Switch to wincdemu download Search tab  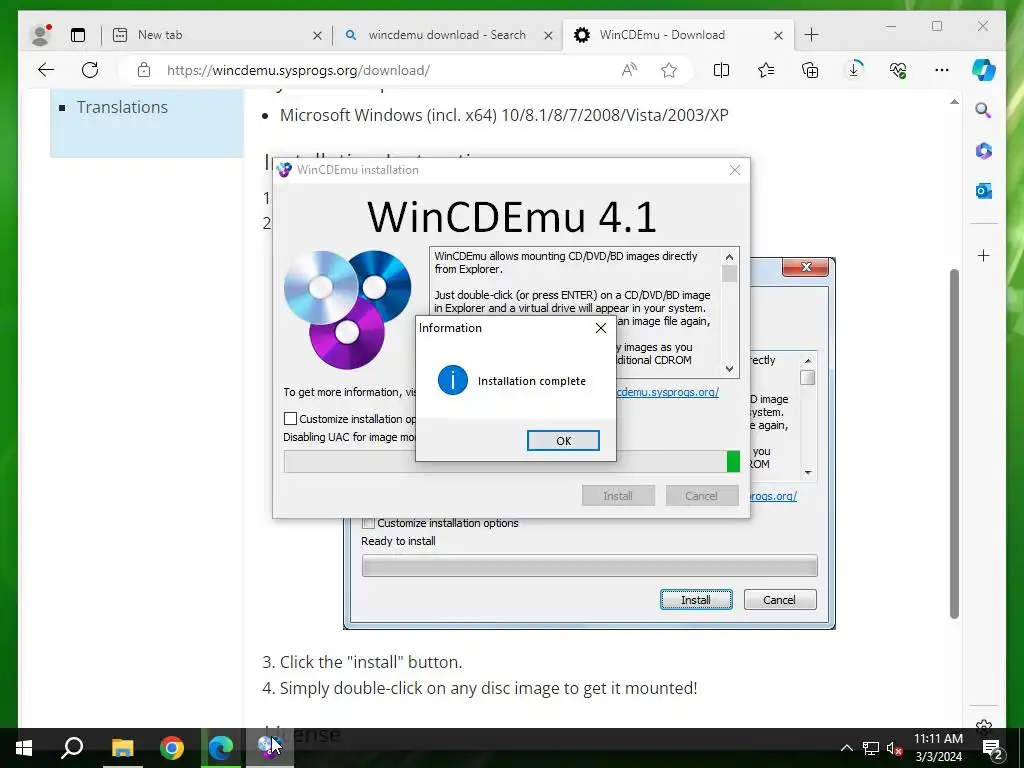(x=447, y=35)
